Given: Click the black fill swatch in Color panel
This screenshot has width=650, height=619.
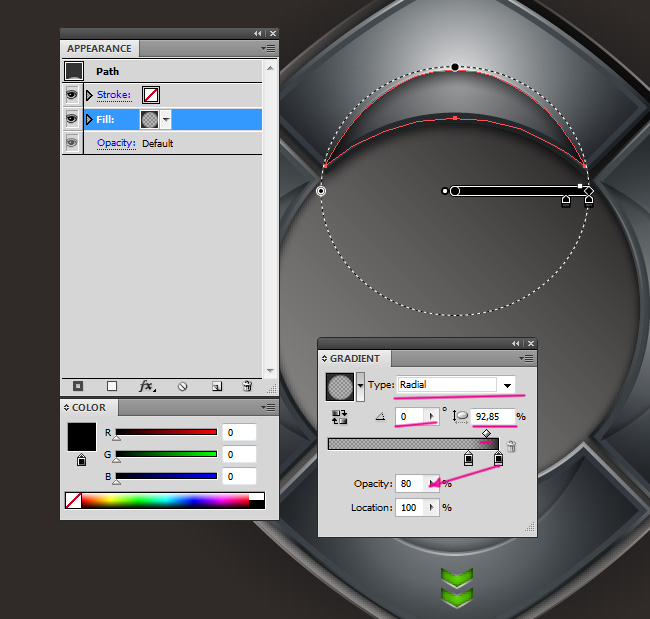Looking at the screenshot, I should click(x=82, y=437).
